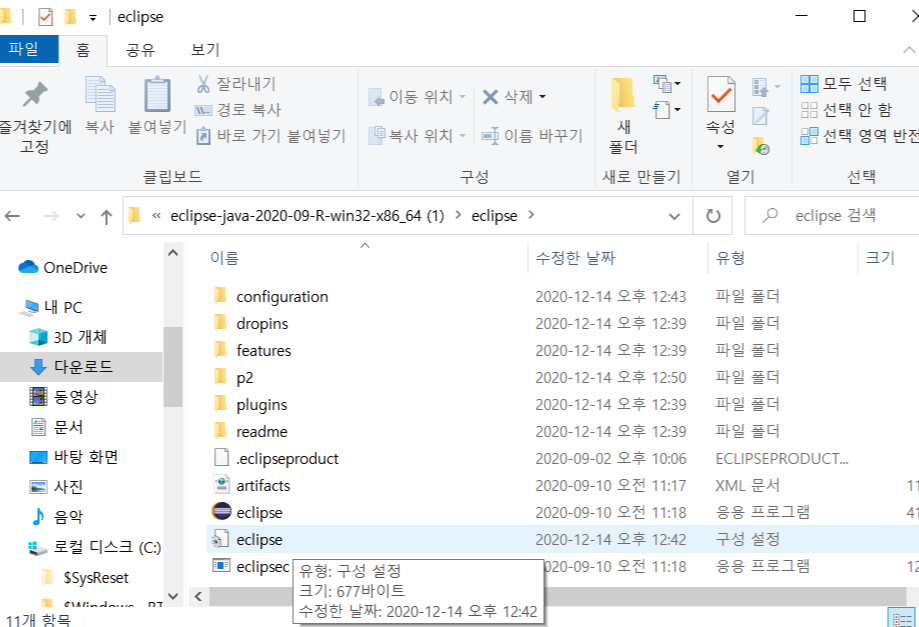The image size is (919, 627).
Task: Switch to the 홈 ribbon tab
Action: point(83,50)
